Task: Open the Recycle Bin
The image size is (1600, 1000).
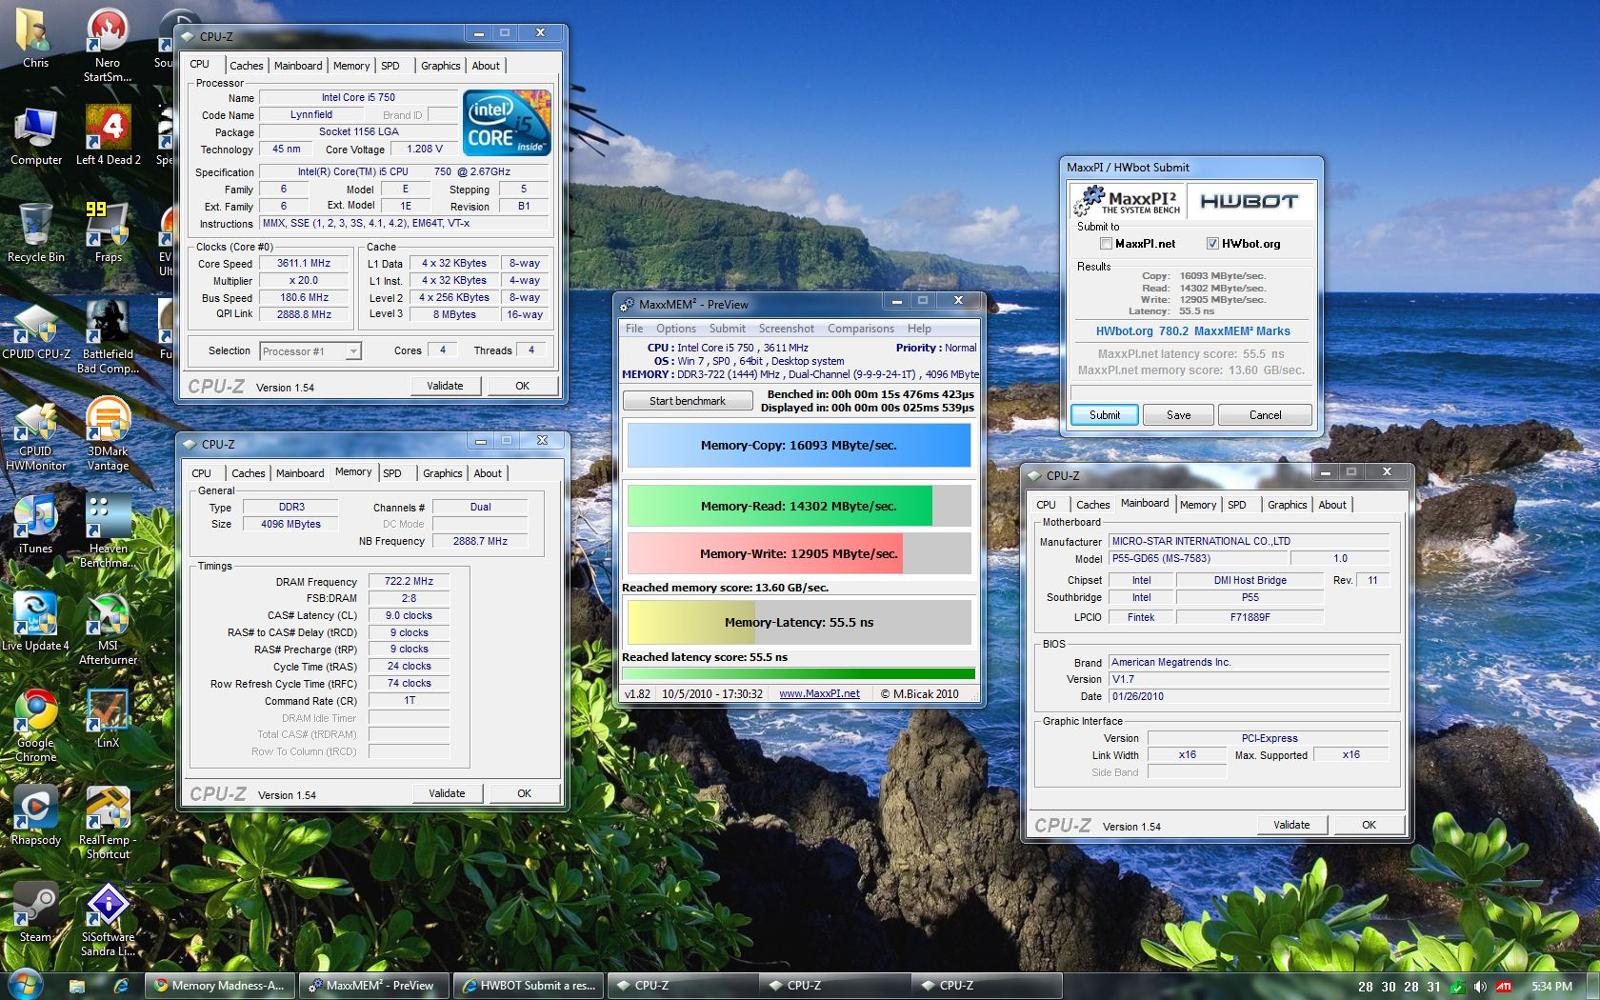Action: [x=36, y=233]
